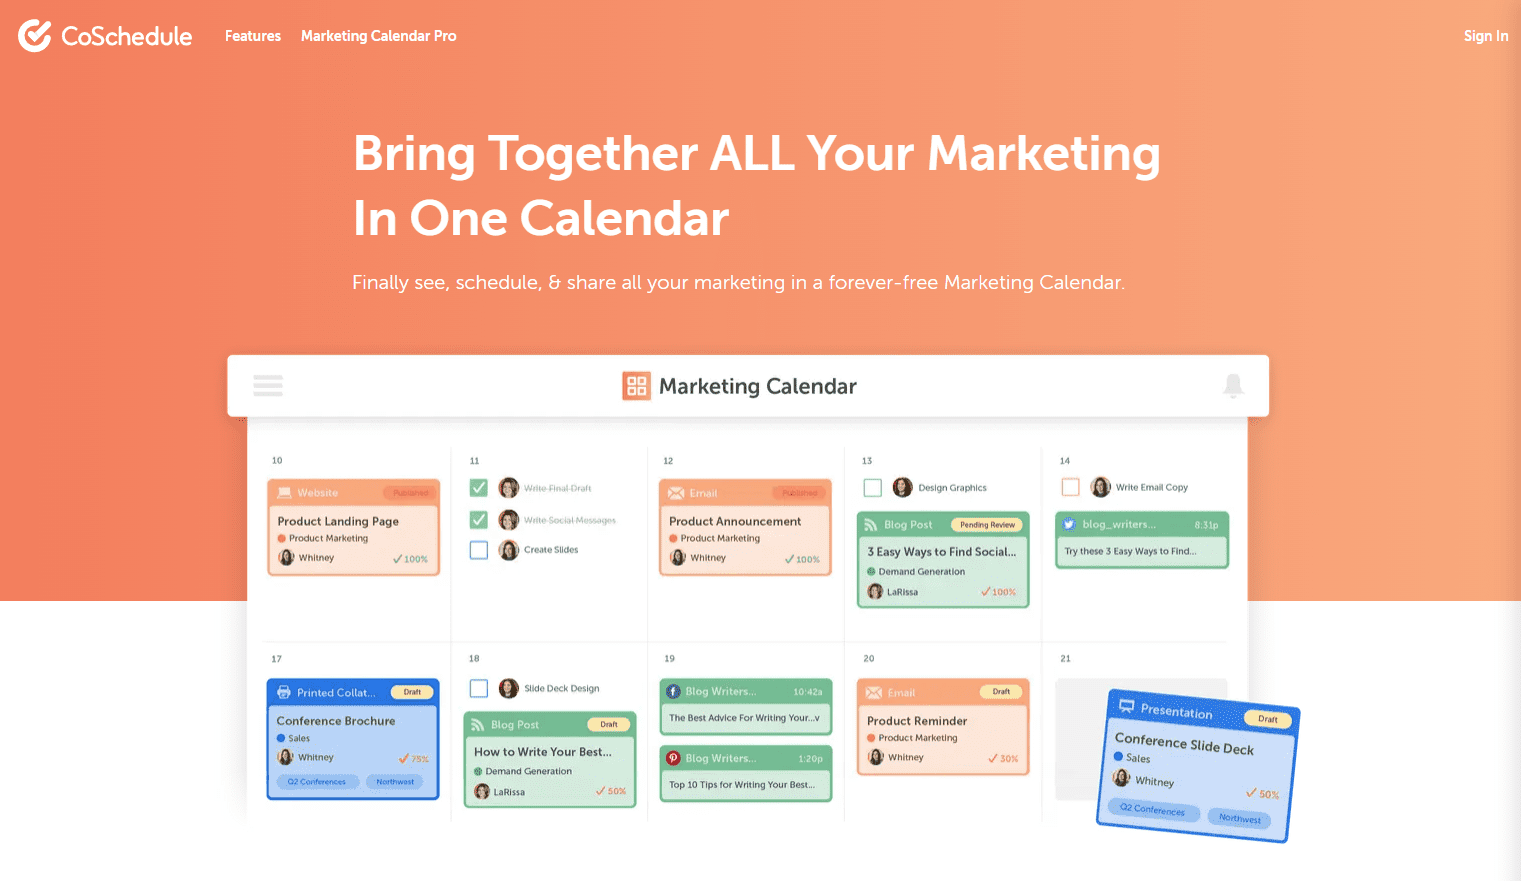Screen dimensions: 1521x881
Task: Click Facebook icon on Blog Writers 10:42a card
Action: click(674, 691)
